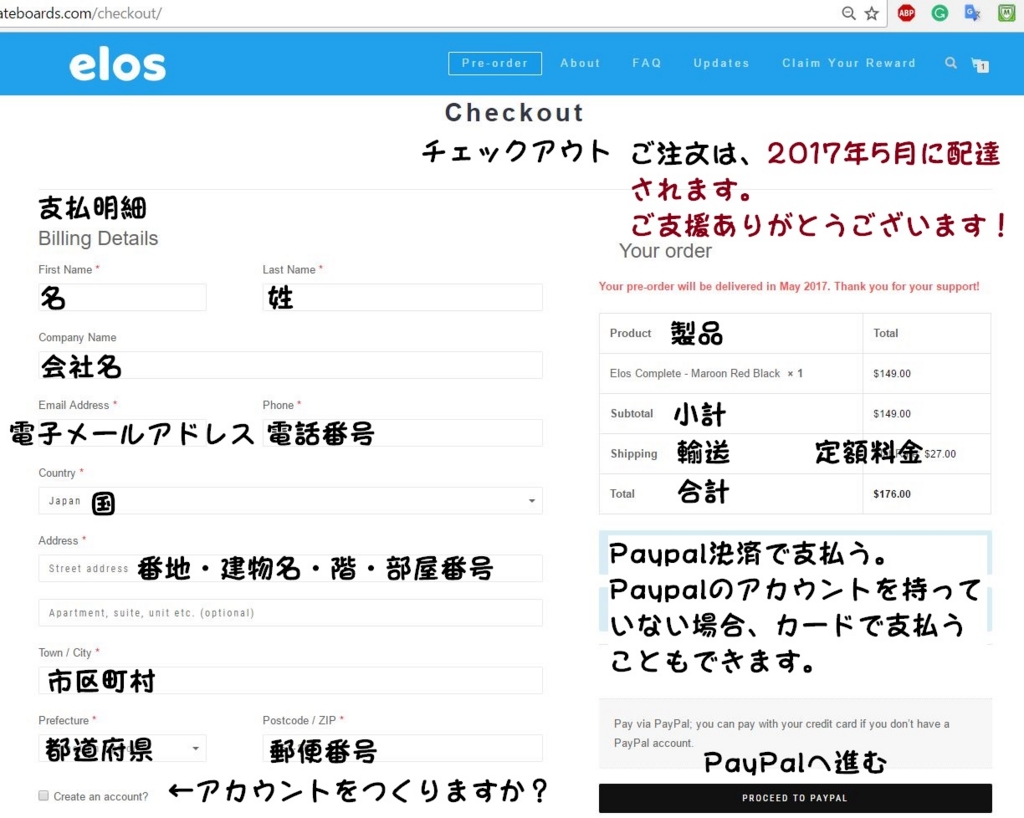The height and width of the screenshot is (818, 1024).
Task: Expand the Prefecture dropdown
Action: tap(122, 748)
